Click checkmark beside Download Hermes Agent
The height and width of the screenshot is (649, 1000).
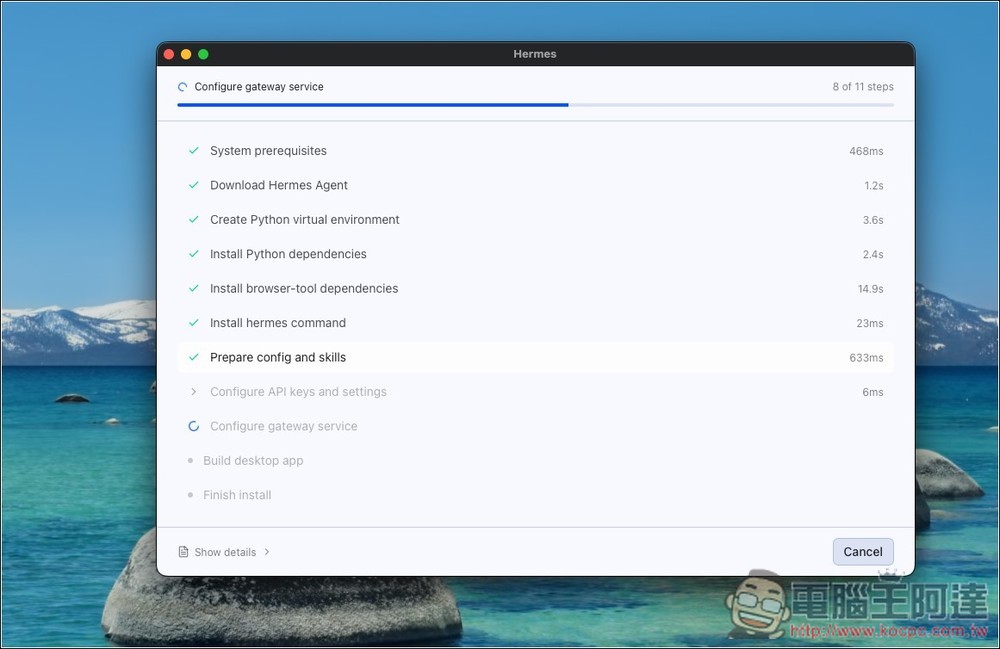(x=194, y=185)
